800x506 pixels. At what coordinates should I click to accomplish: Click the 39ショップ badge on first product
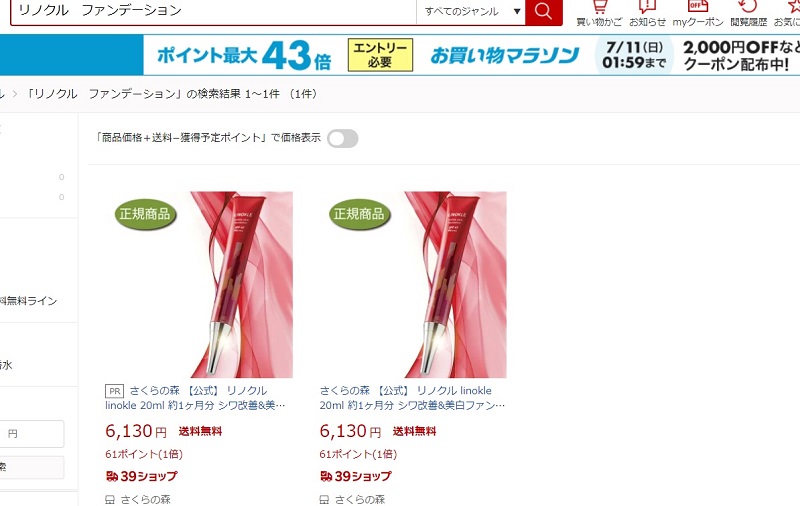(x=141, y=476)
